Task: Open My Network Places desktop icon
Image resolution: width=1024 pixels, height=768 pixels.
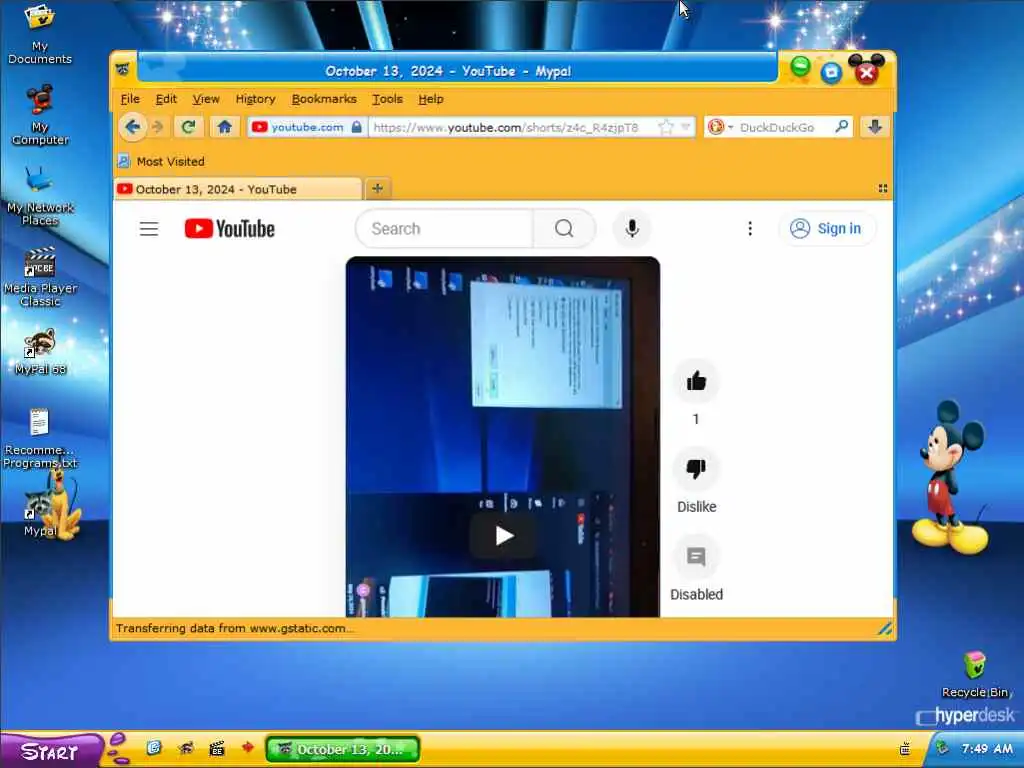Action: point(40,195)
